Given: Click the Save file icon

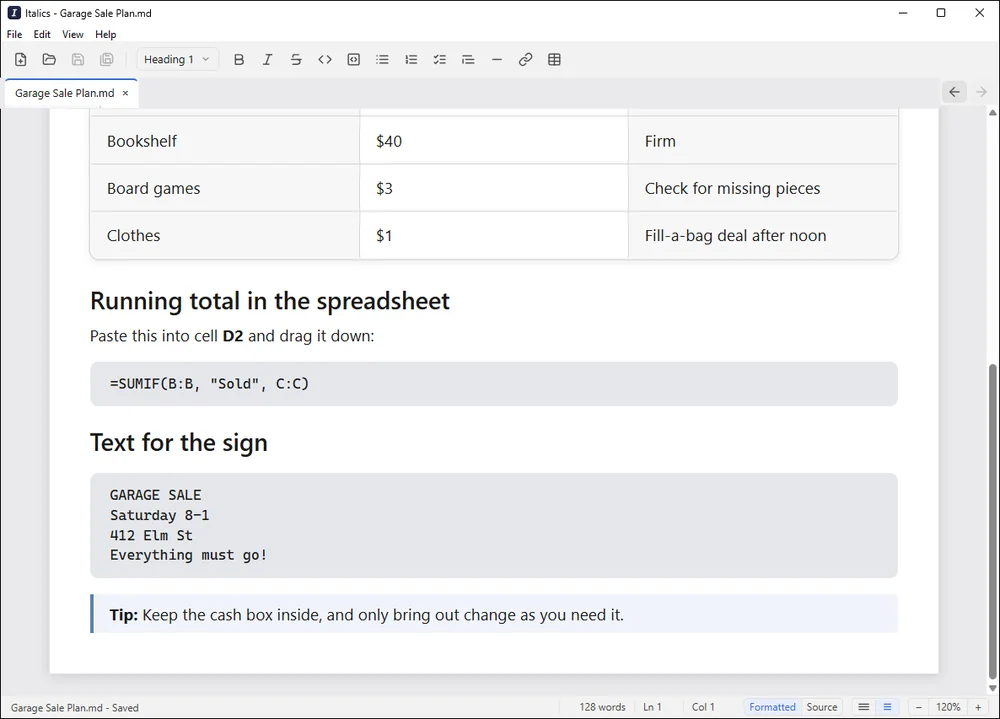Looking at the screenshot, I should 78,59.
